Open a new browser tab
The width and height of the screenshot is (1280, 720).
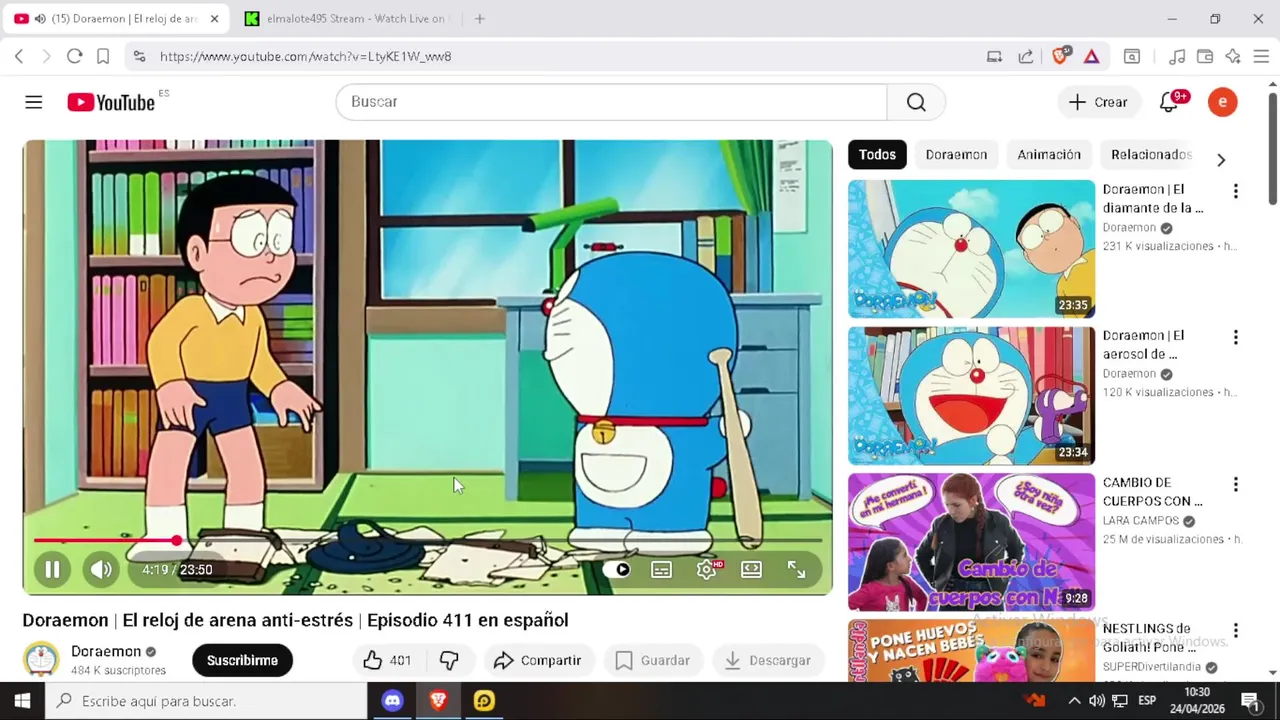pyautogui.click(x=480, y=18)
